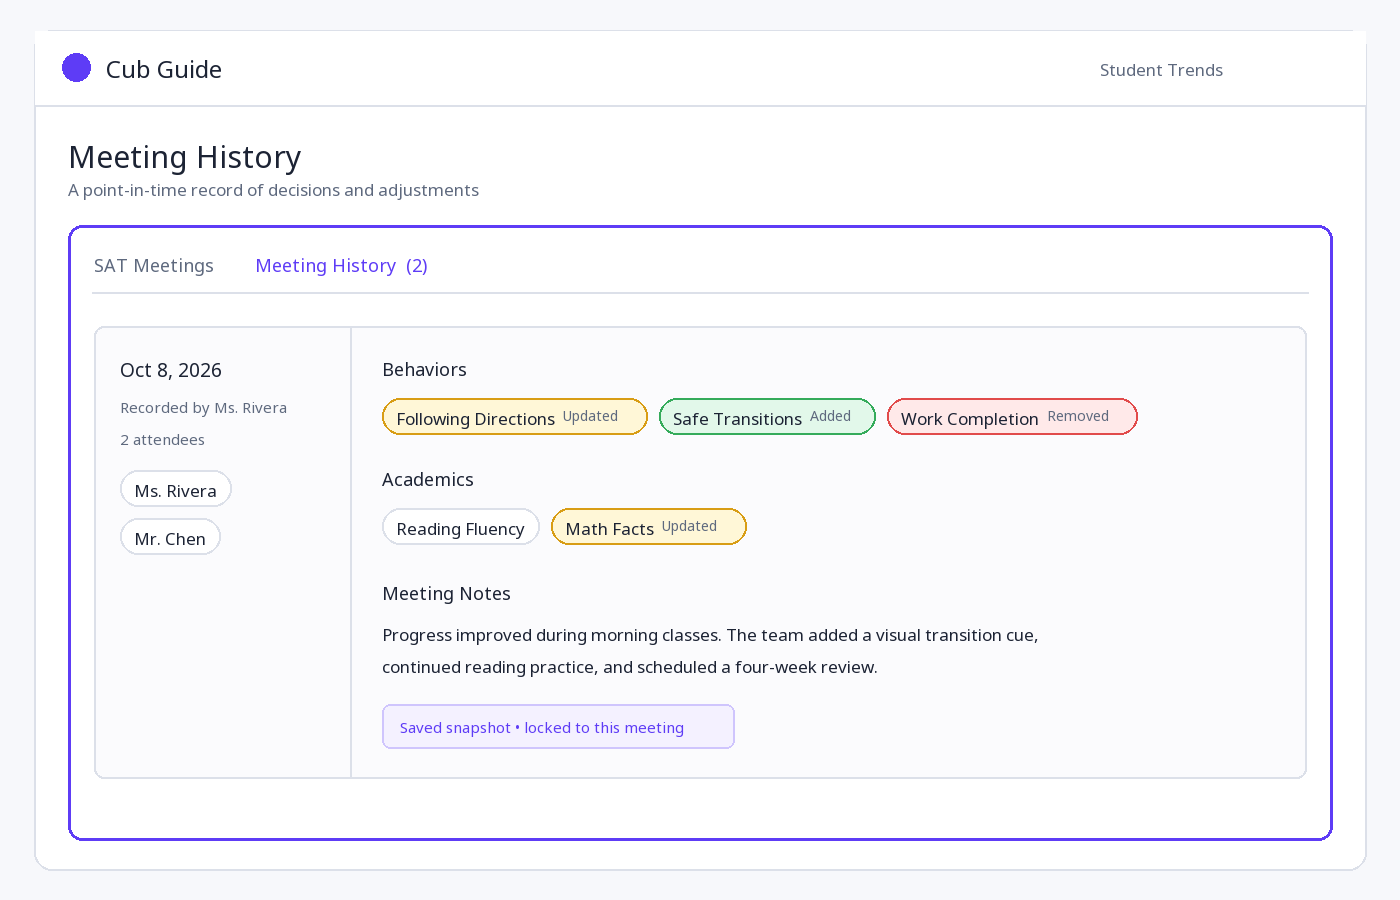Click the Meeting History page heading
Screen dimensions: 1400x900
[x=185, y=157]
